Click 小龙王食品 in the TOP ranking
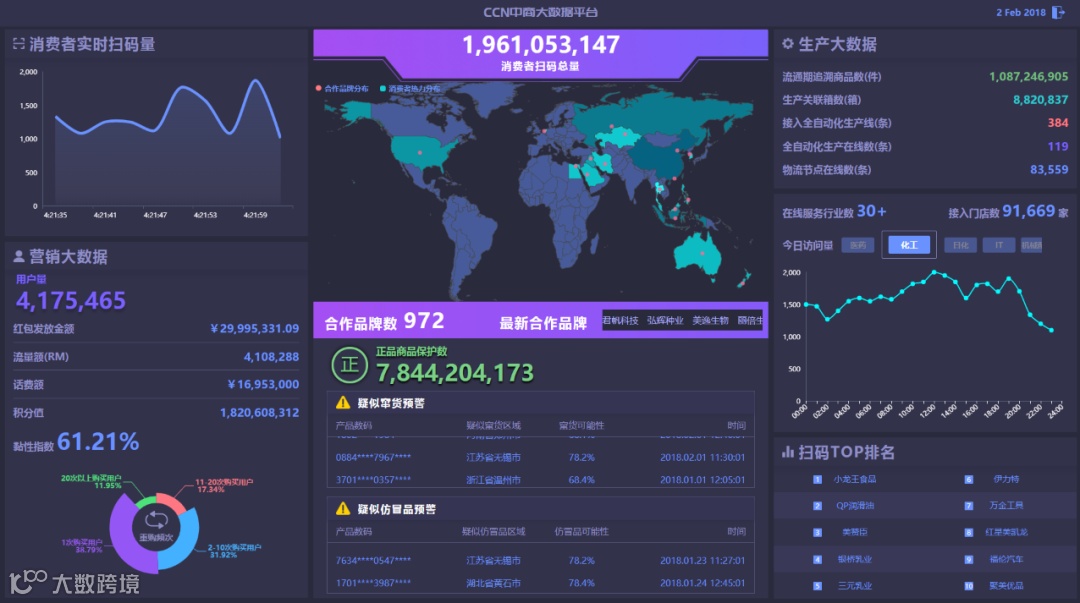The image size is (1080, 603). click(x=855, y=479)
